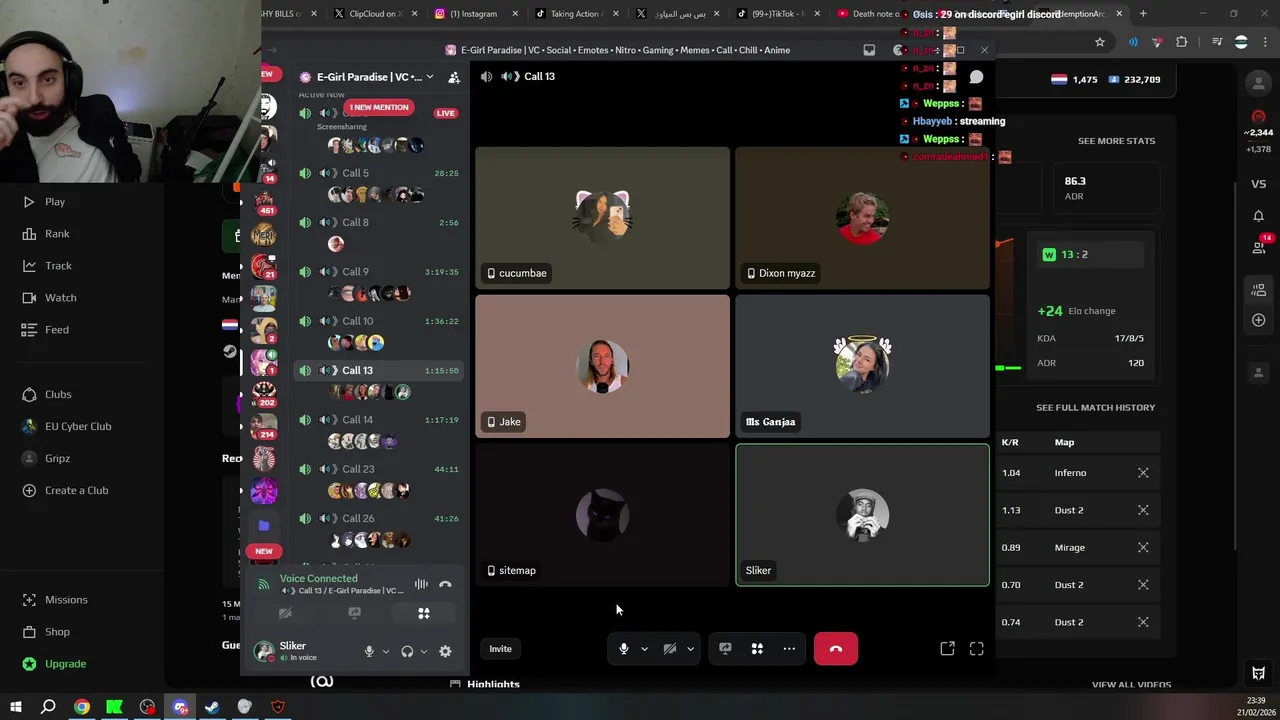Show chat for Call 13
This screenshot has width=1280, height=720.
(976, 77)
